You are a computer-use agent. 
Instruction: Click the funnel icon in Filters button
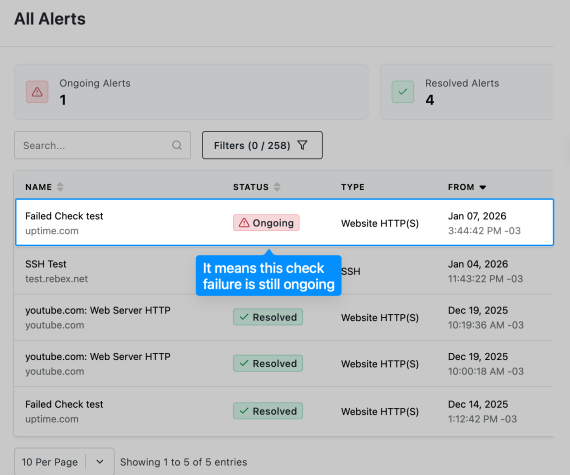coord(302,145)
